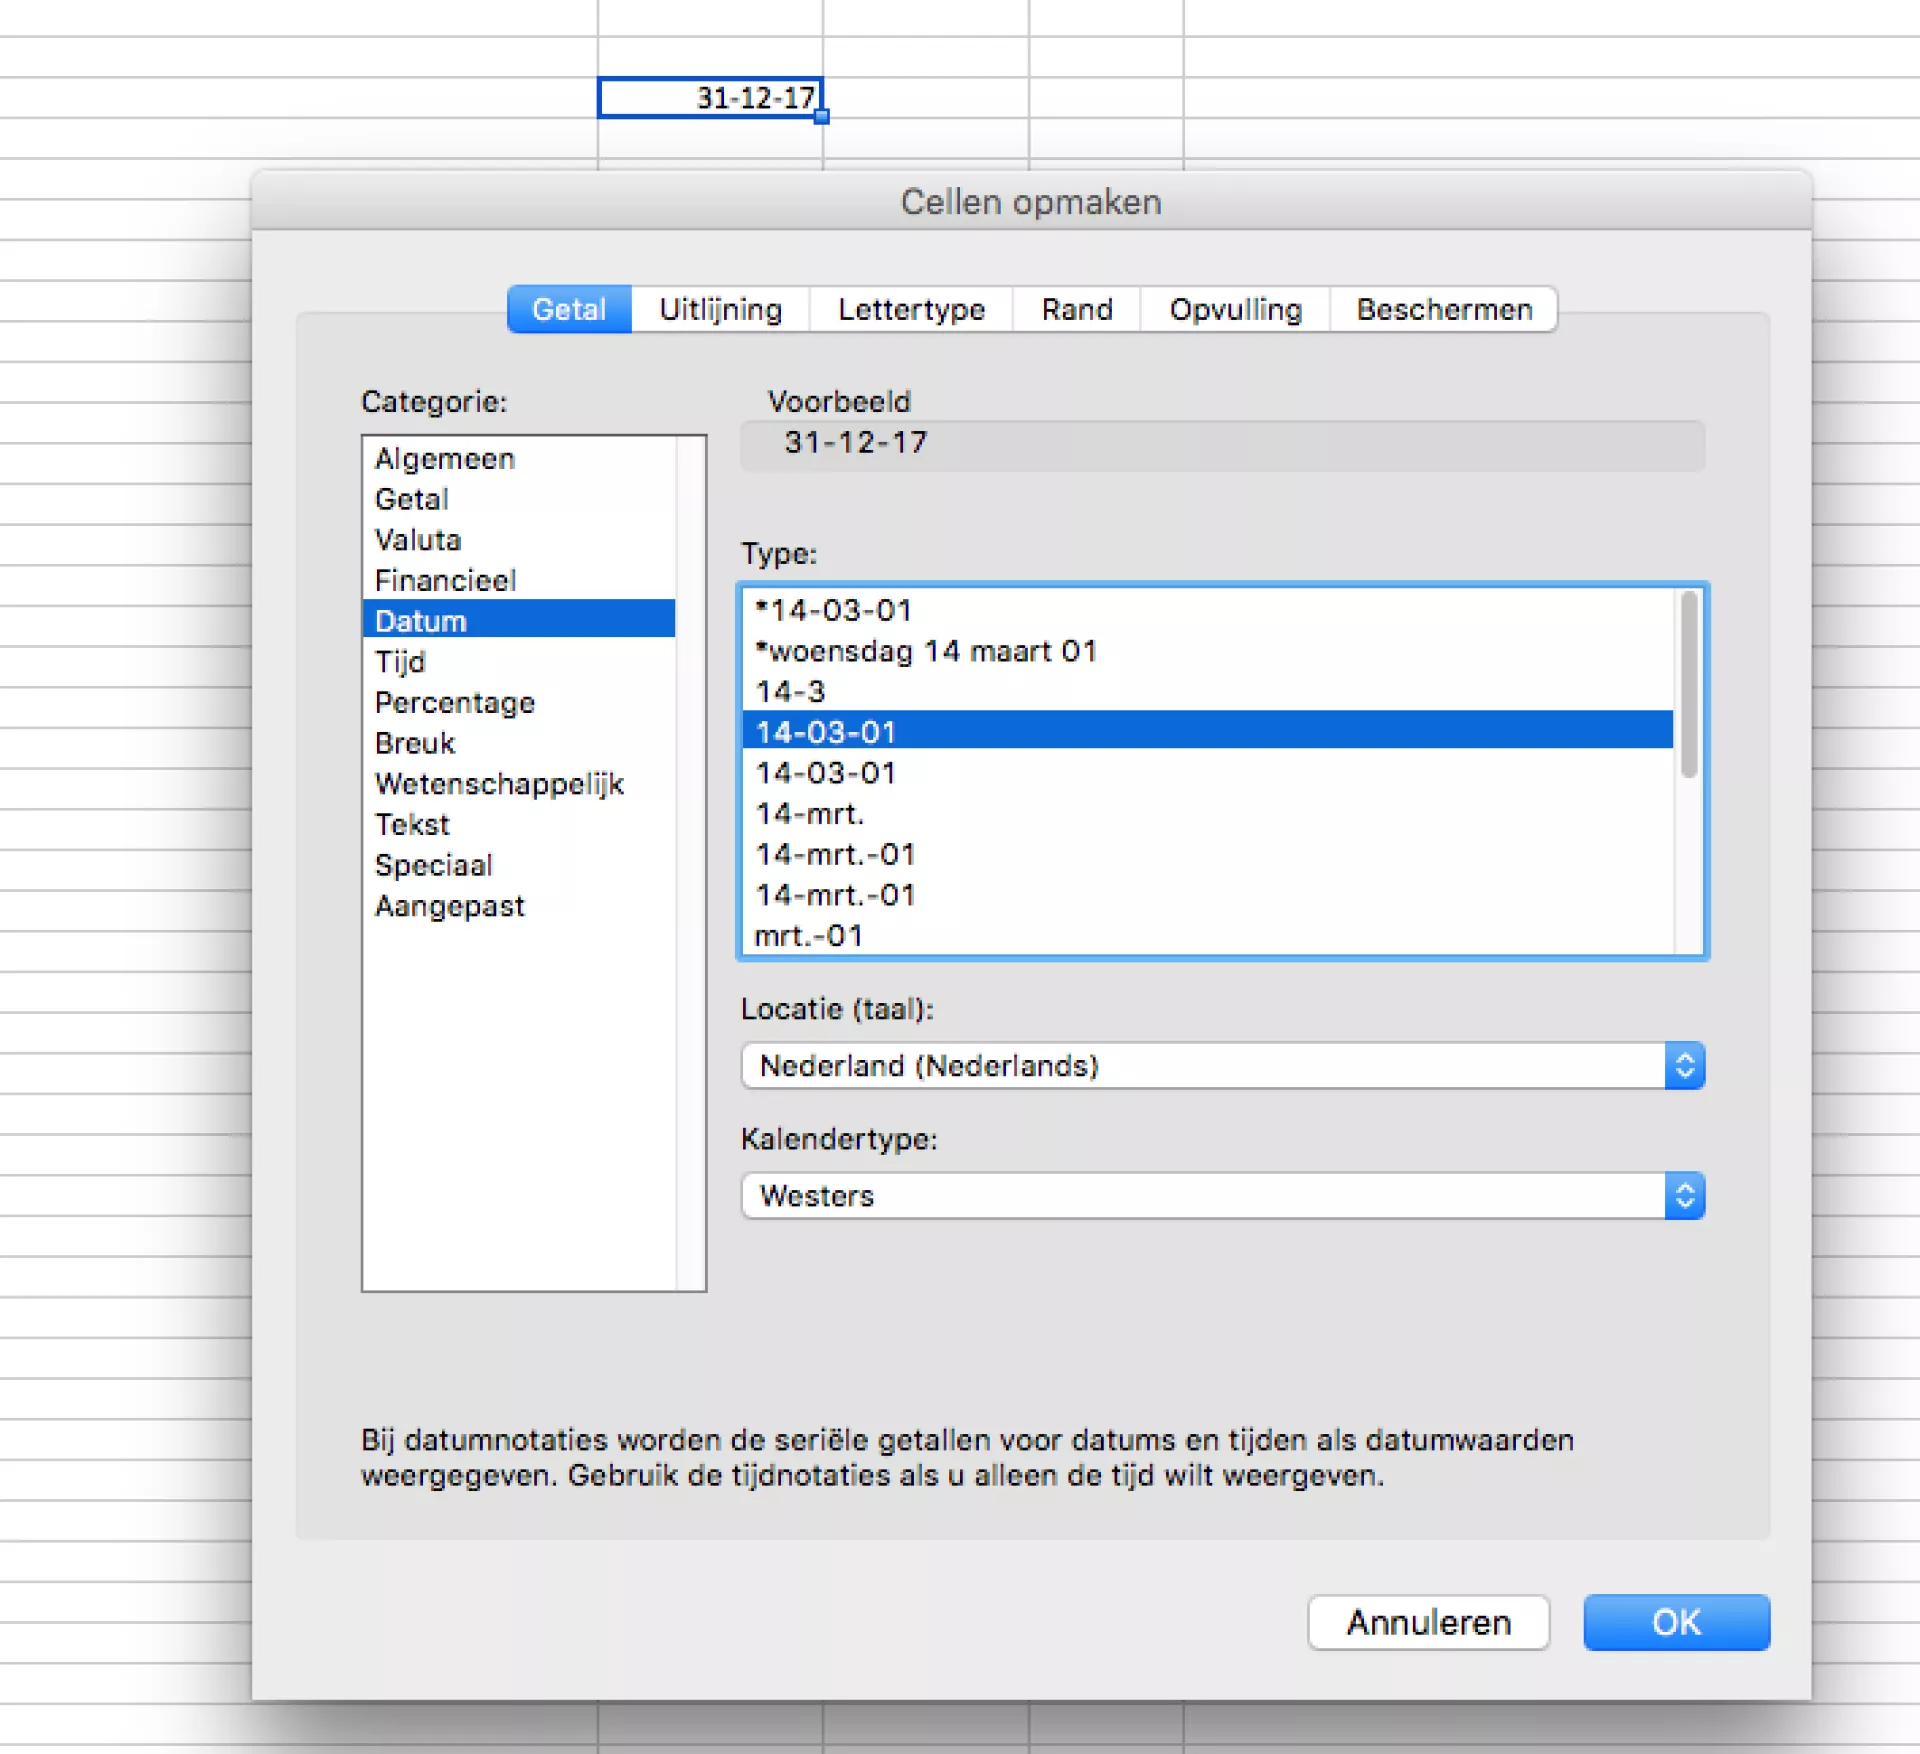Select the 'mrt.-01' date type

pos(808,936)
